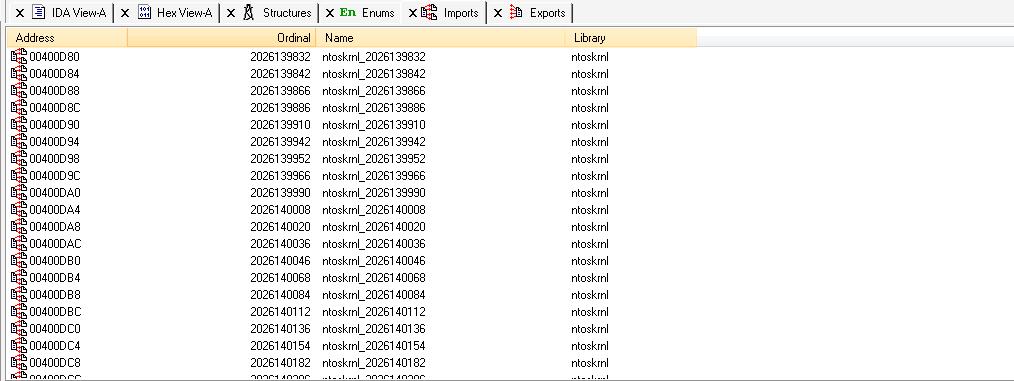Click import icon for address 00400DA0

click(x=19, y=193)
